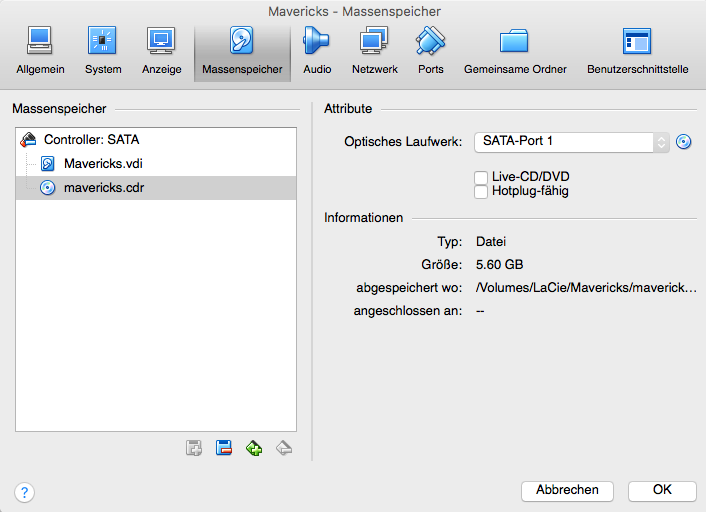The image size is (706, 512).
Task: Click the remove controller icon below the tree
Action: click(x=224, y=448)
